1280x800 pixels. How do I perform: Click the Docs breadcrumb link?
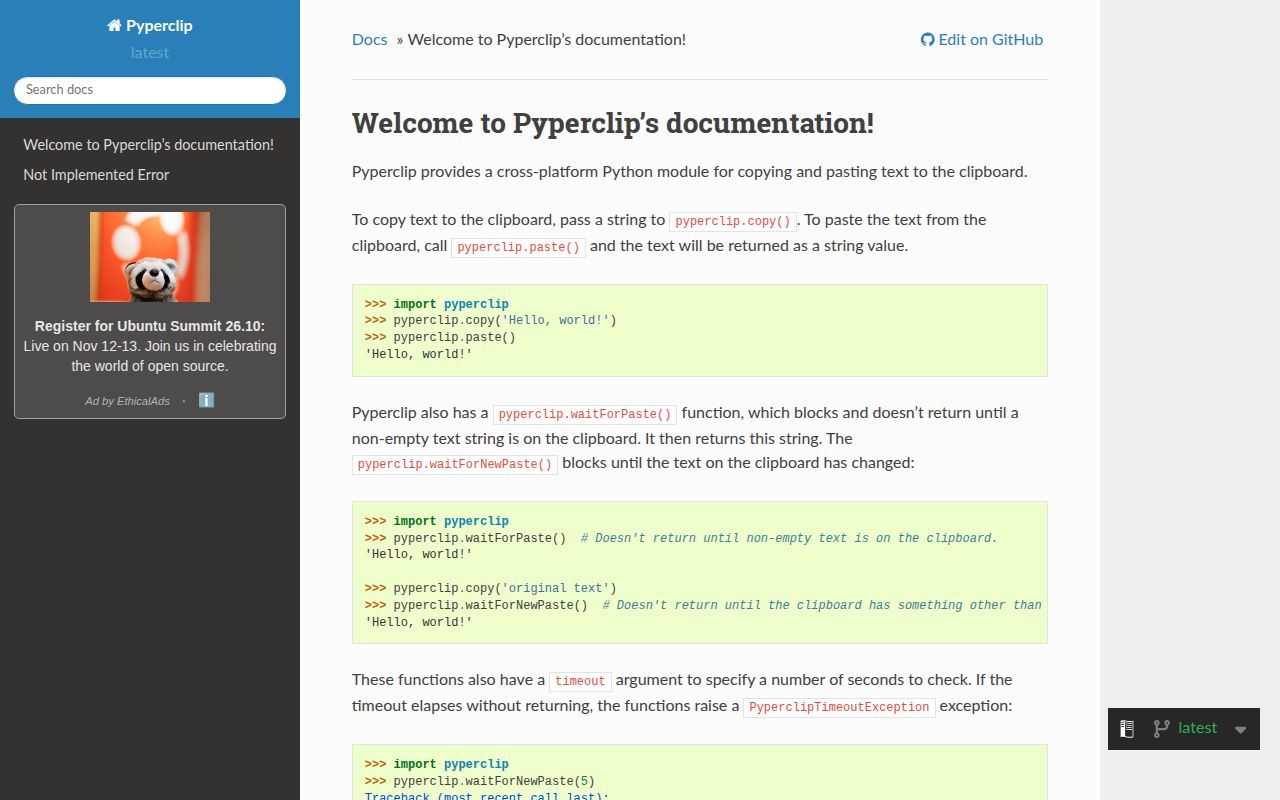tap(370, 40)
